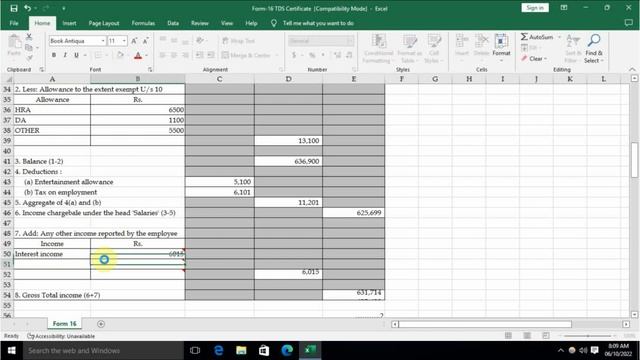Click the Sign in button

535,8
